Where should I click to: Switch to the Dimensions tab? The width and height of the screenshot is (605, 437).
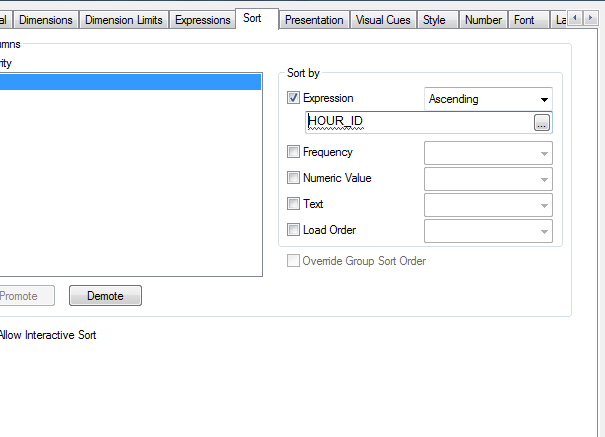pos(46,20)
